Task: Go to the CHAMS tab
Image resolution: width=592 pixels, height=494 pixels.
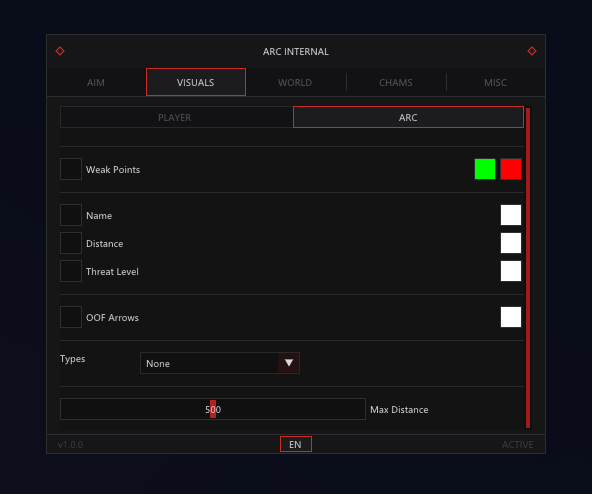Action: (396, 82)
